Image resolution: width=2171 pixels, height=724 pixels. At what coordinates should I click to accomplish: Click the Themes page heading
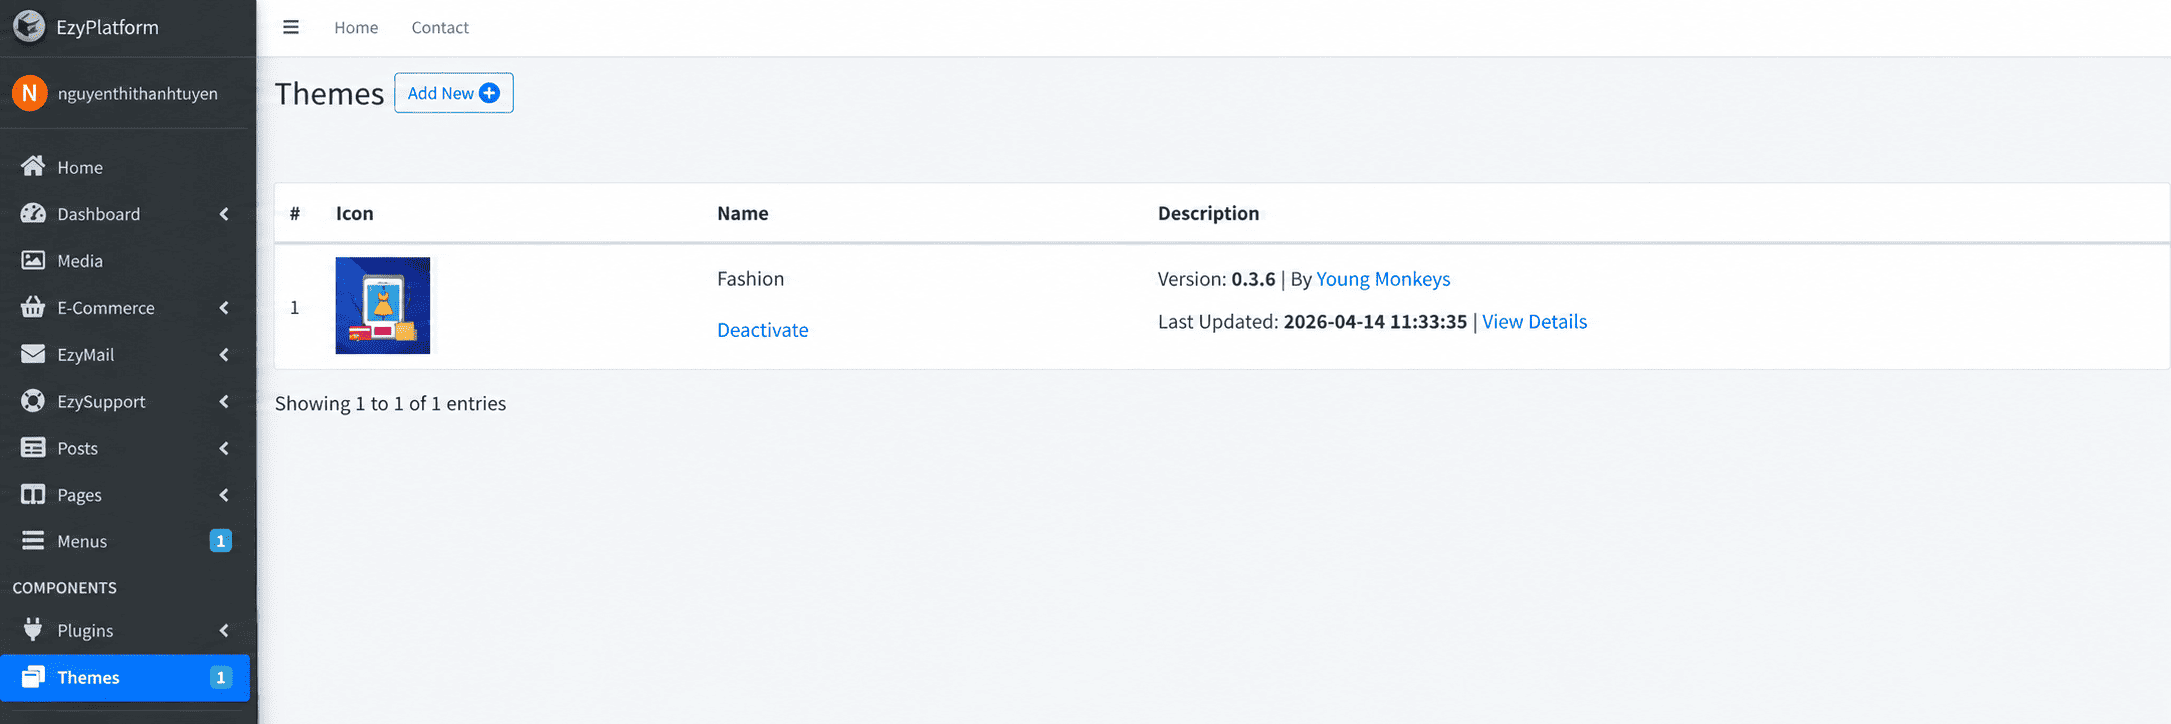tap(329, 93)
